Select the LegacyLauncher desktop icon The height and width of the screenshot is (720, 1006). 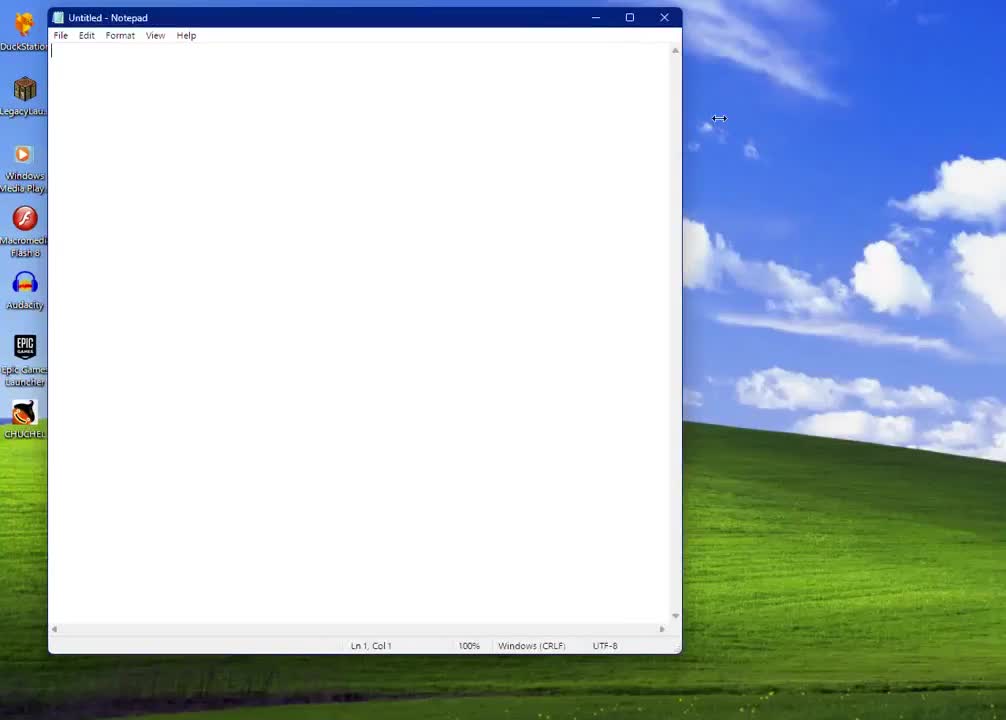[24, 90]
